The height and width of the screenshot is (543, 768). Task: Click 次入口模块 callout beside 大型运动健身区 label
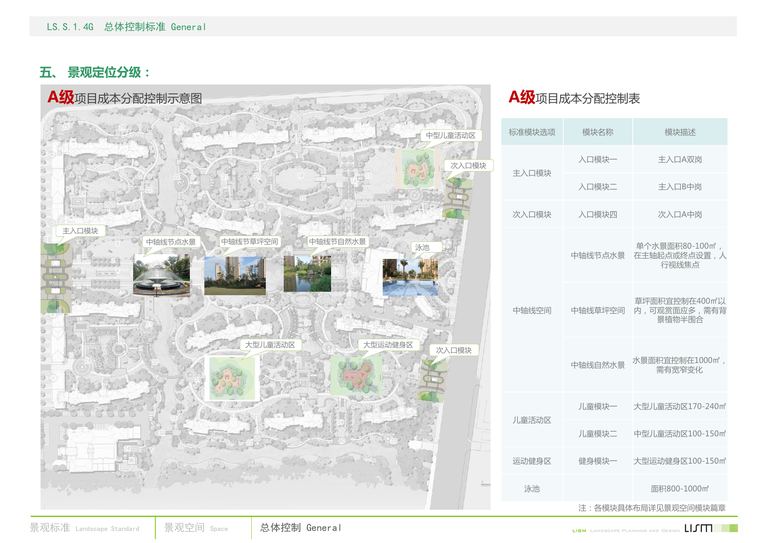pyautogui.click(x=454, y=350)
